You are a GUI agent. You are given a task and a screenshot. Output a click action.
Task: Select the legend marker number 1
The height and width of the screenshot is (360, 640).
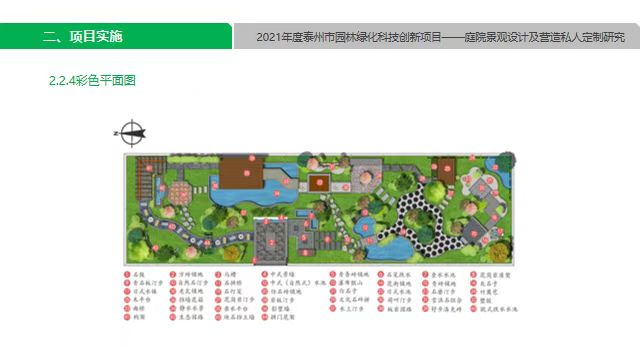point(127,275)
